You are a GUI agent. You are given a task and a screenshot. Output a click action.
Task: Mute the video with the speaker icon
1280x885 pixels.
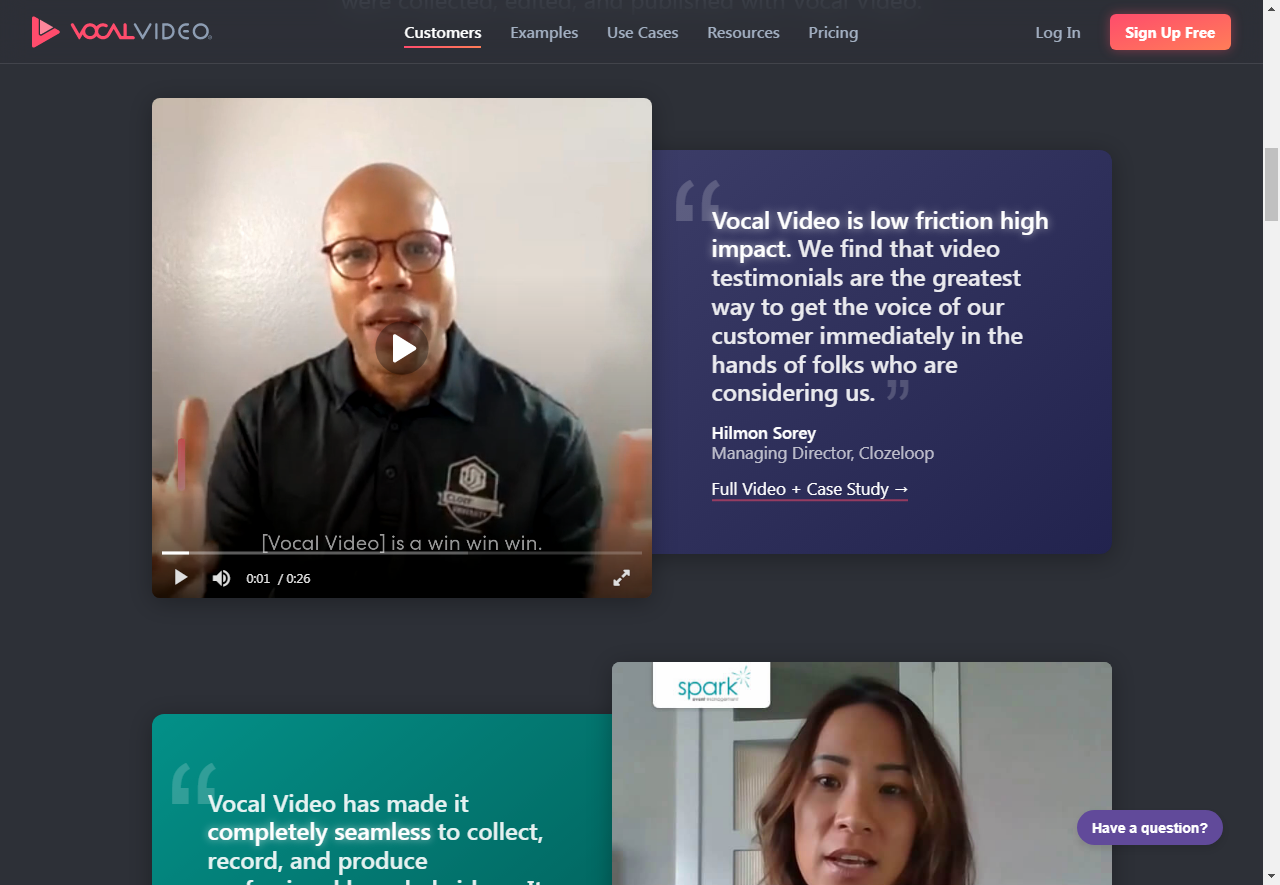point(221,578)
